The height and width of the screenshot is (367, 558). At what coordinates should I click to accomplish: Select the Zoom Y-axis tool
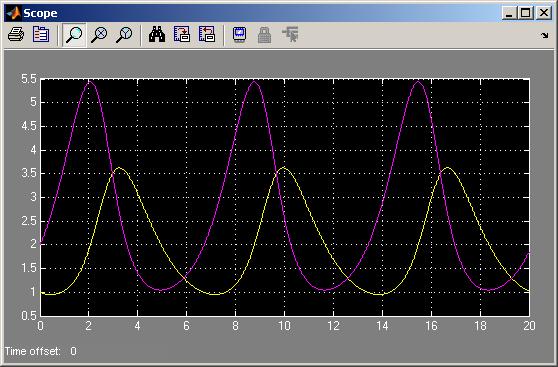point(124,35)
